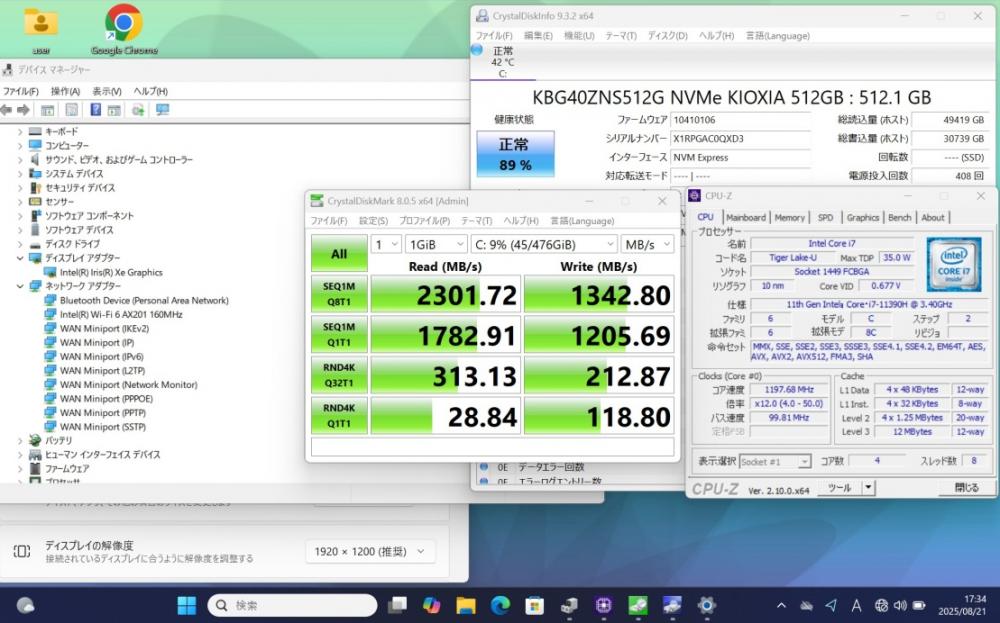Toggle console tree icon in Device Manager toolbar
The width and height of the screenshot is (1000, 623).
click(x=47, y=110)
